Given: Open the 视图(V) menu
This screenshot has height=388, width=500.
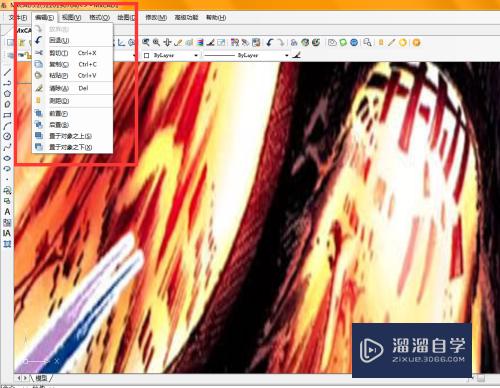Looking at the screenshot, I should (71, 17).
